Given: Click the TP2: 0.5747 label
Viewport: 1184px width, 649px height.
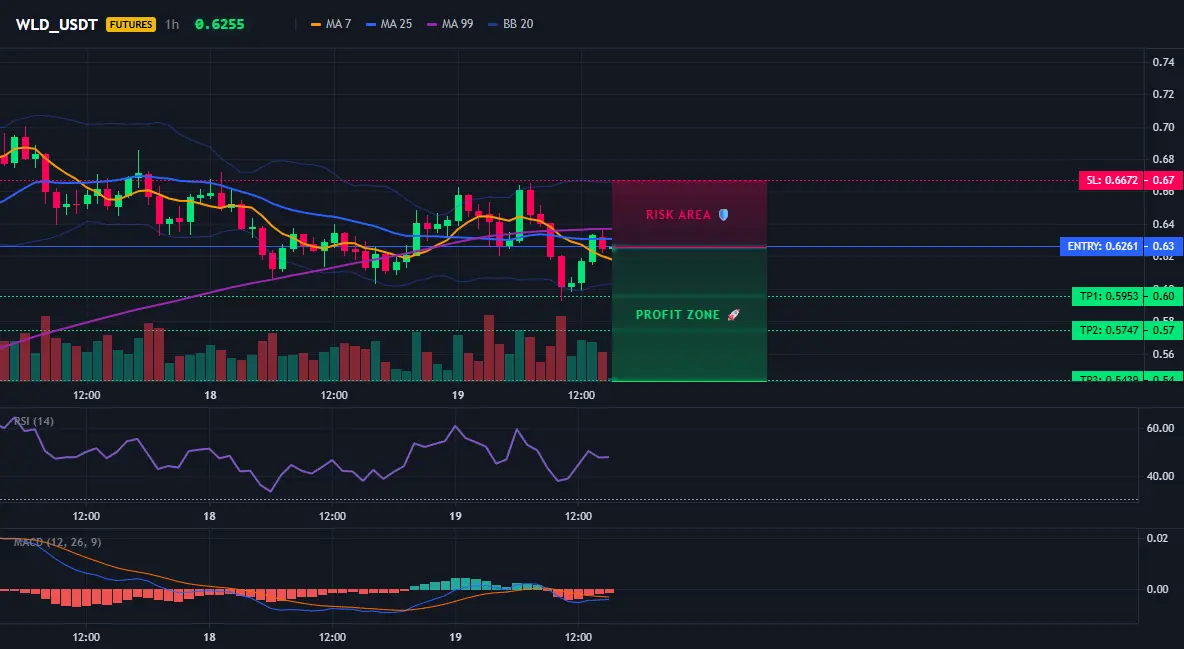Looking at the screenshot, I should pos(1108,330).
